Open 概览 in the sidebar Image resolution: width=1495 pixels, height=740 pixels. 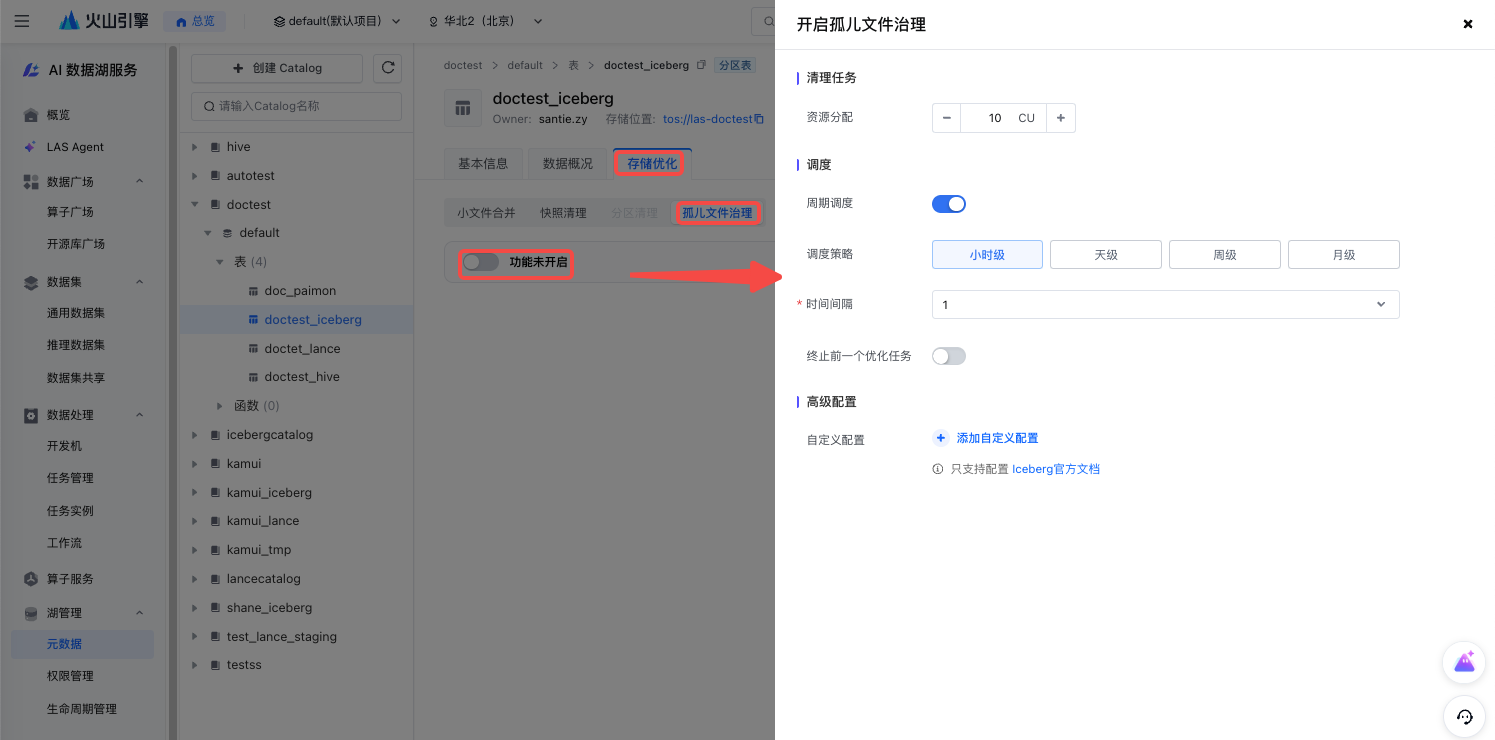(x=58, y=115)
